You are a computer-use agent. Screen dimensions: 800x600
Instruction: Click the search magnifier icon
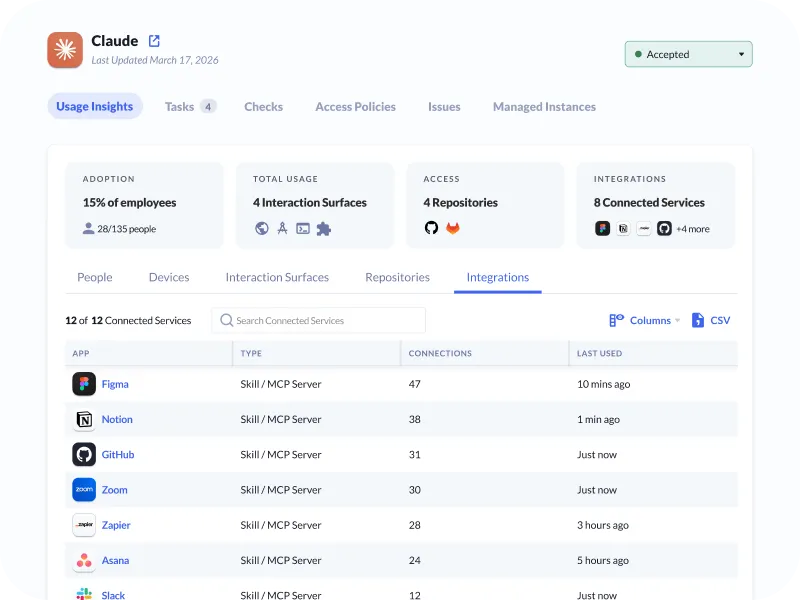pyautogui.click(x=227, y=320)
